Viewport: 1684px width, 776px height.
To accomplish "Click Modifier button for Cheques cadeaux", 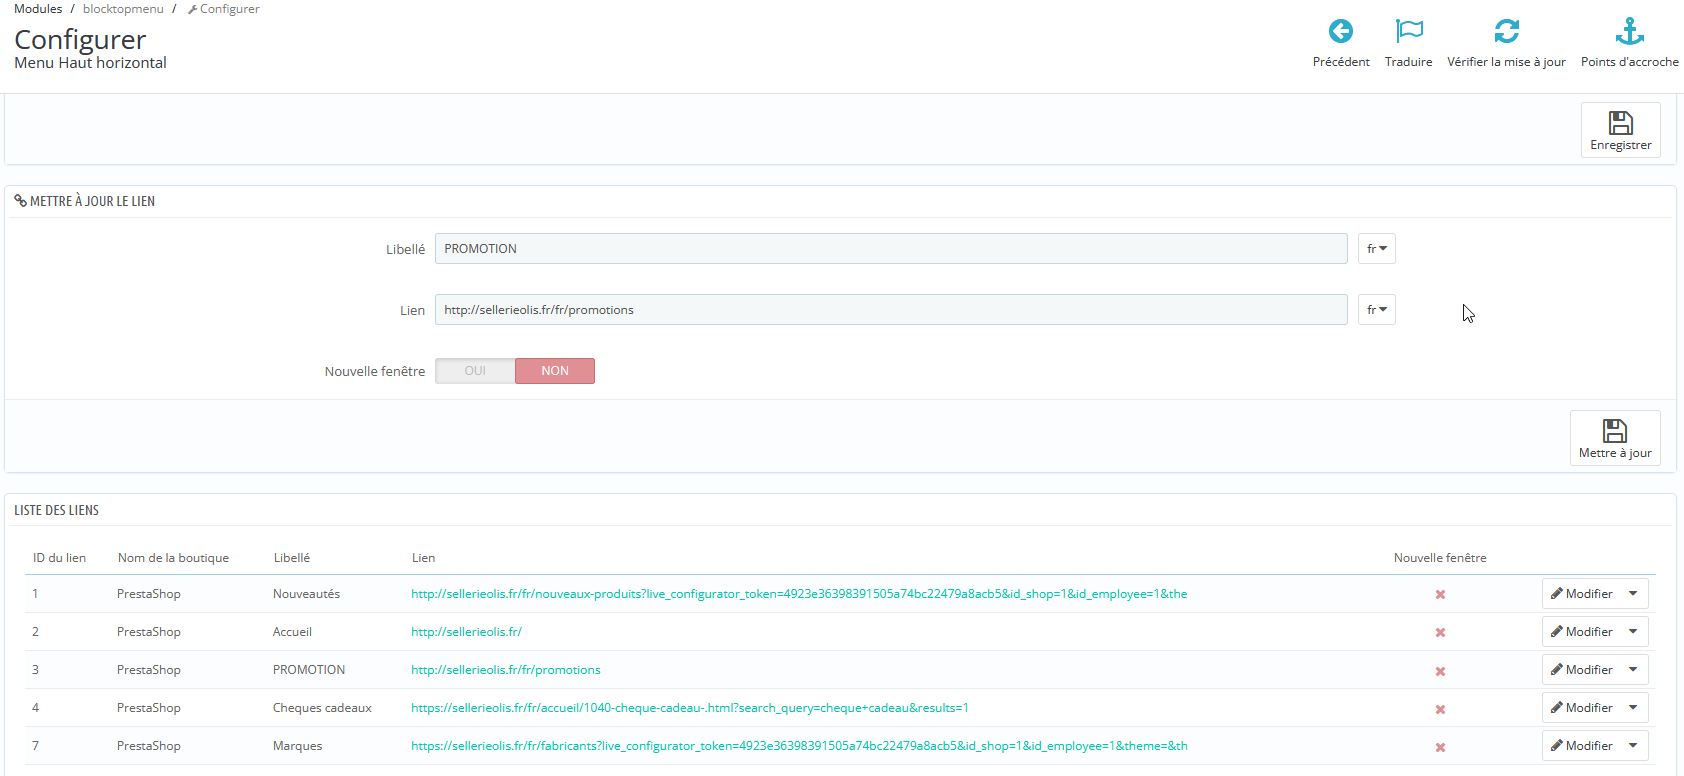I will (x=1581, y=708).
